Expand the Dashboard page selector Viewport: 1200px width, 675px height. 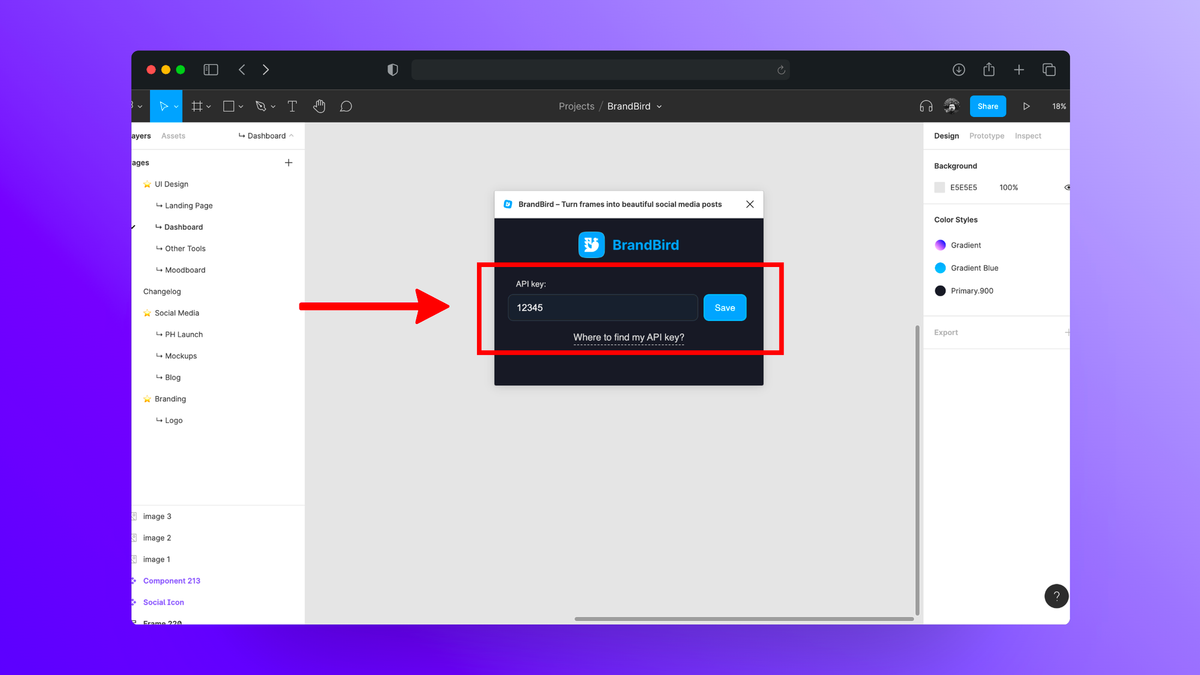pos(266,136)
